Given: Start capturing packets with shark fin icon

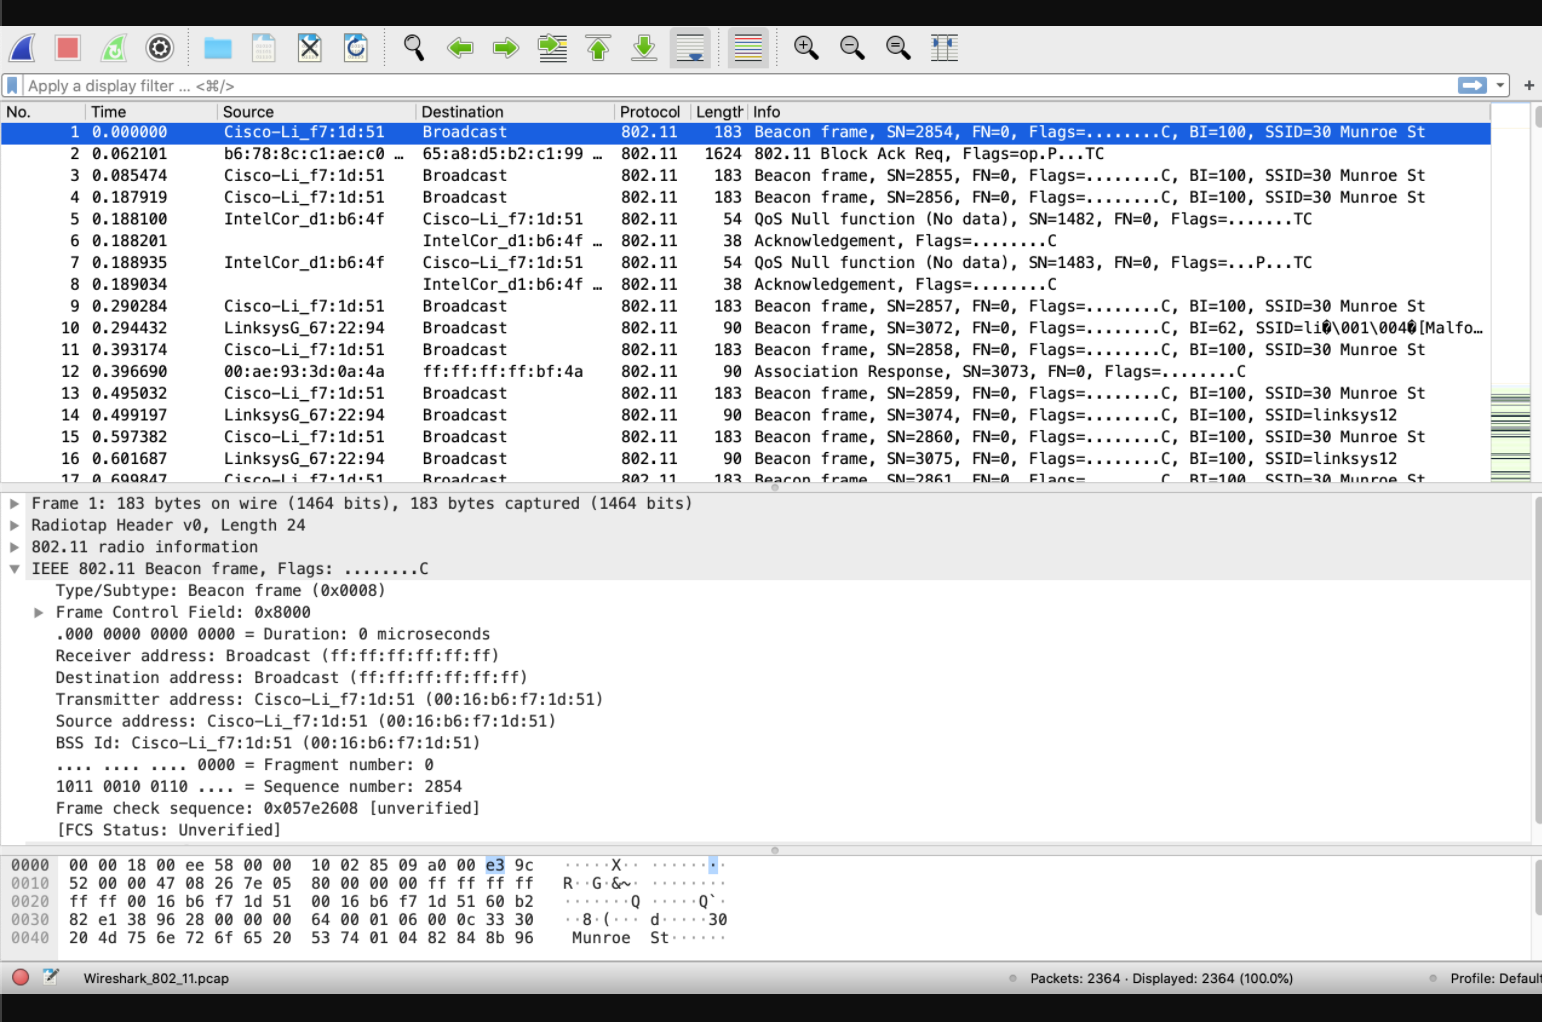Looking at the screenshot, I should click(22, 48).
